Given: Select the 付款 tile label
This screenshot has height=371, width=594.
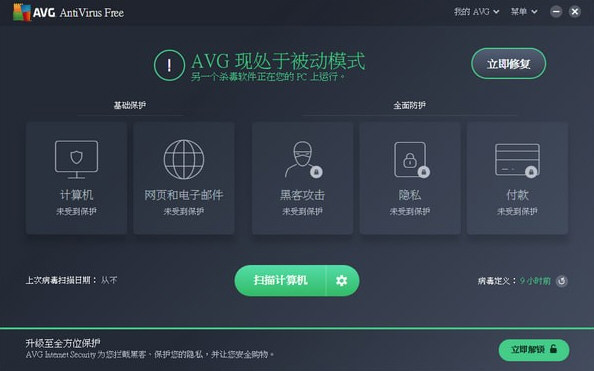Looking at the screenshot, I should coord(517,195).
